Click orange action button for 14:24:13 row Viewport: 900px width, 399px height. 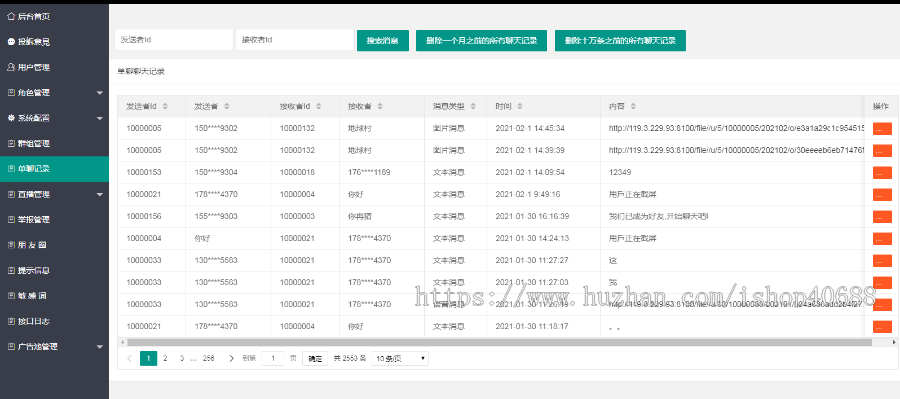pos(882,238)
